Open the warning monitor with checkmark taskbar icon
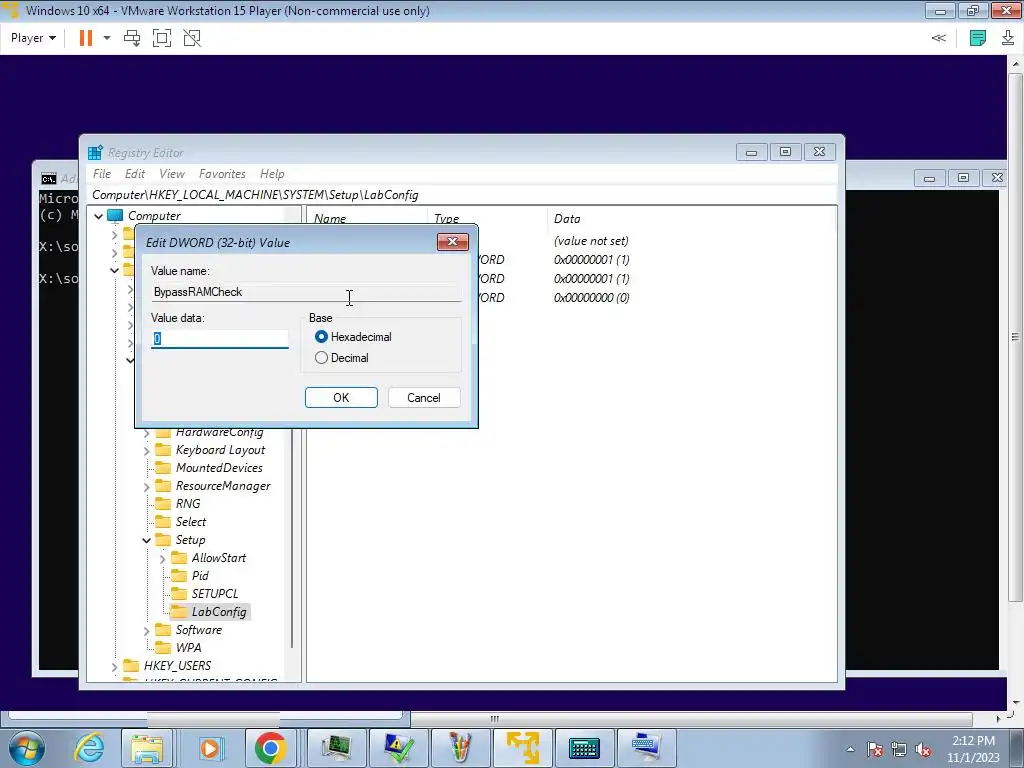The image size is (1024, 768). [398, 748]
